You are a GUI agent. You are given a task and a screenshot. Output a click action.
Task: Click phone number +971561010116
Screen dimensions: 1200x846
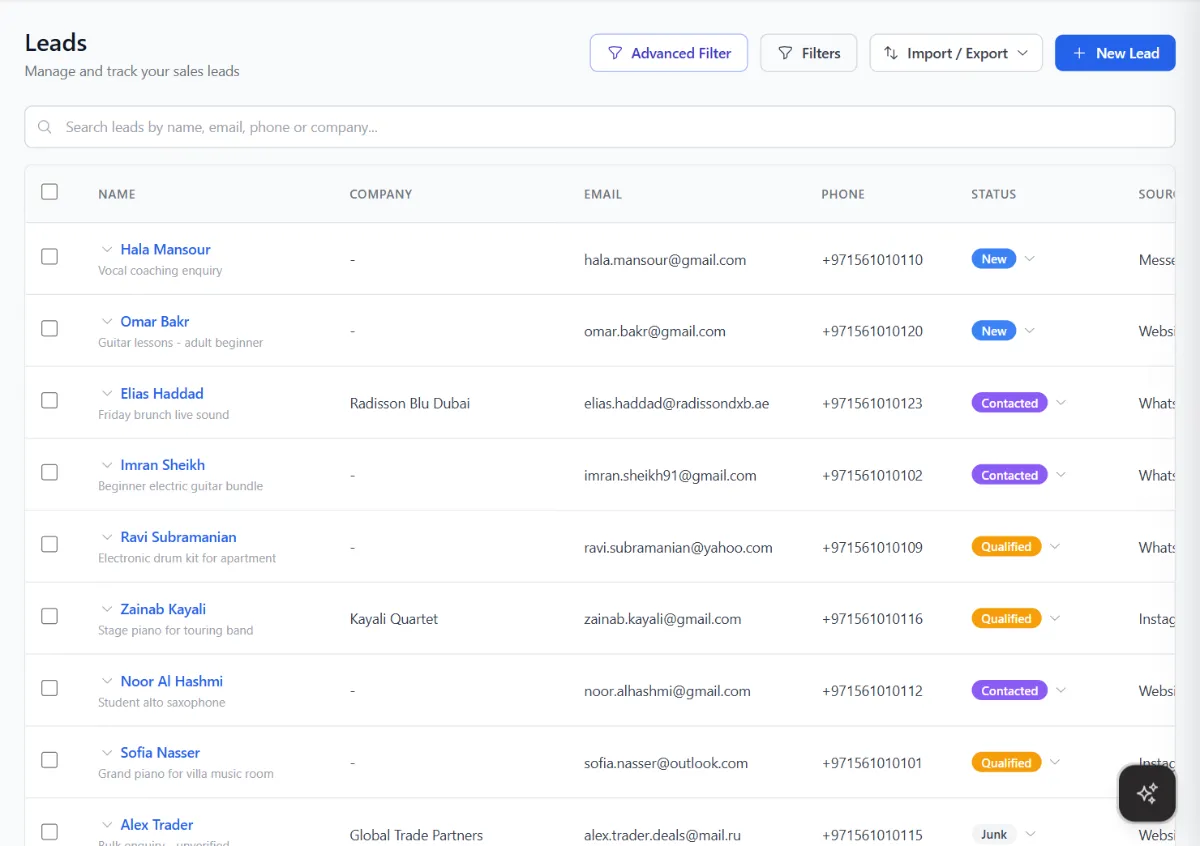[872, 619]
